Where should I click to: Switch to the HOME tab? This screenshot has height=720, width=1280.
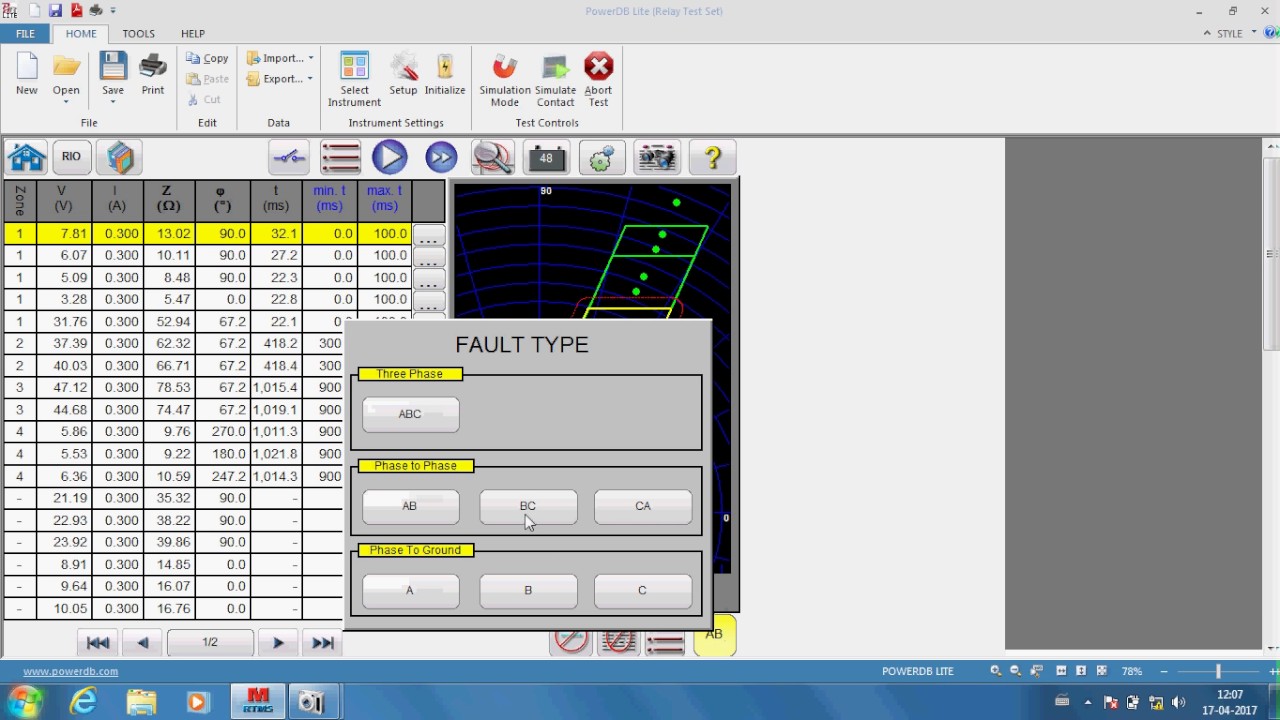tap(81, 33)
